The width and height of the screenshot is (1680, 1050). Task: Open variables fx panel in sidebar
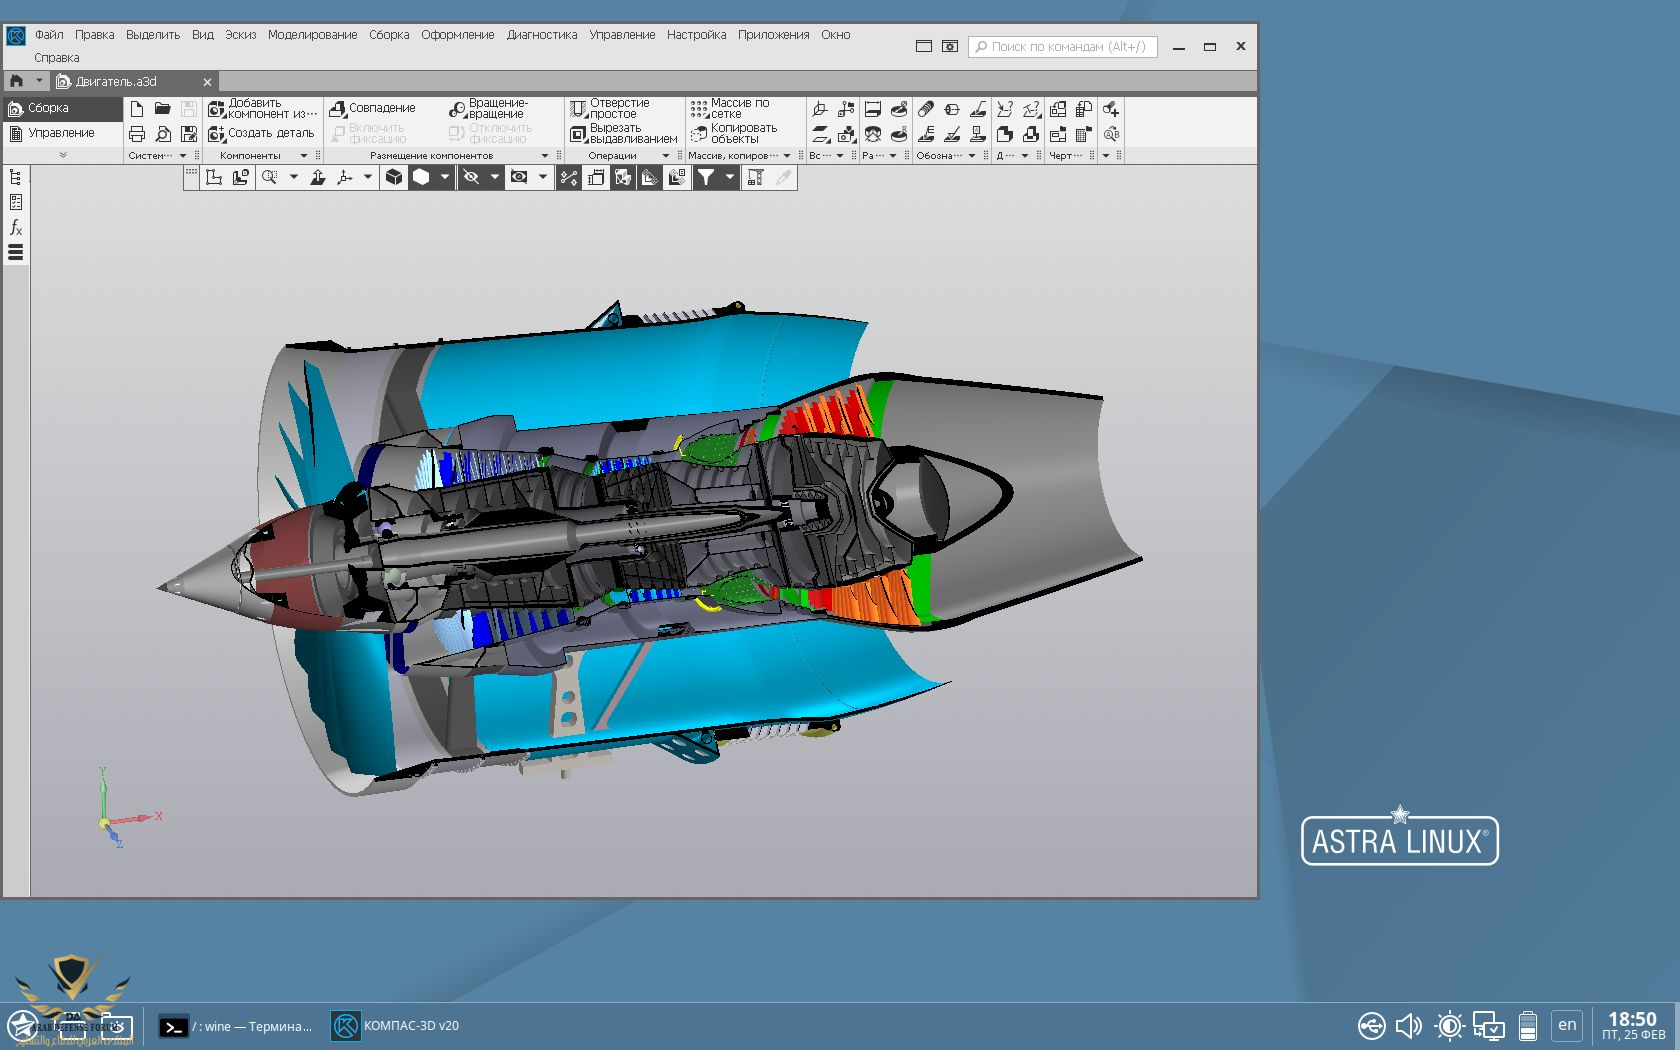(16, 228)
